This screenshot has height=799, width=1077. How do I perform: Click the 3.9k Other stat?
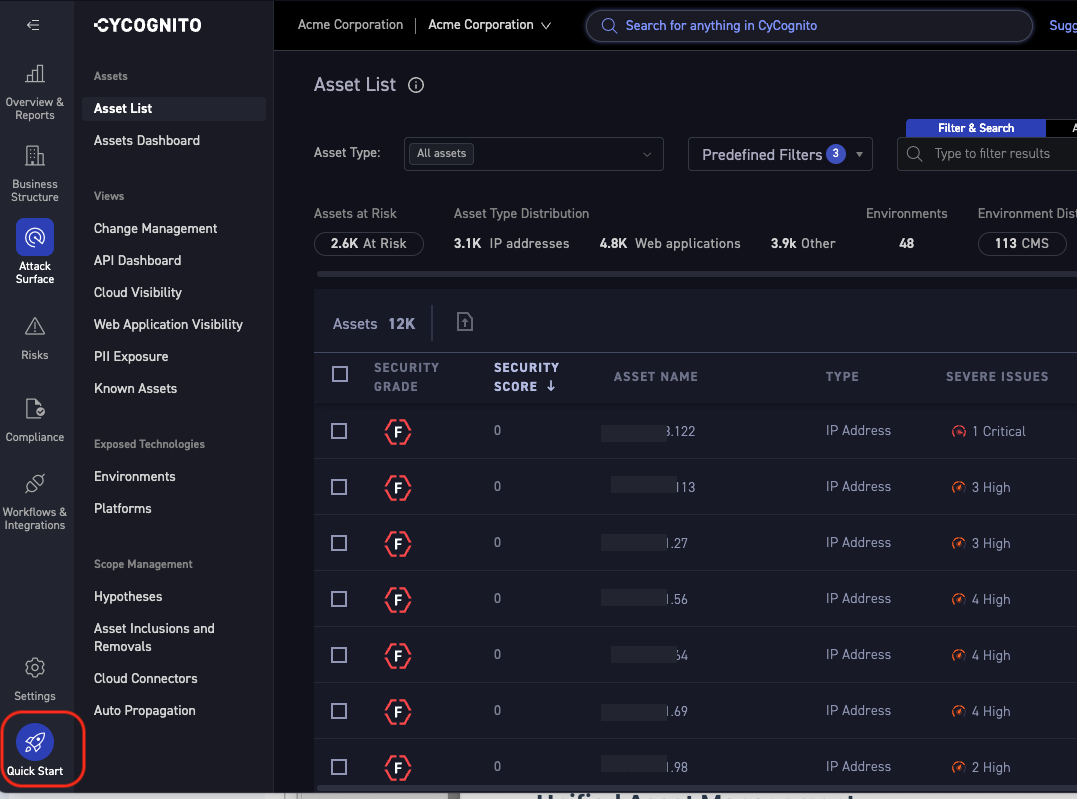803,243
